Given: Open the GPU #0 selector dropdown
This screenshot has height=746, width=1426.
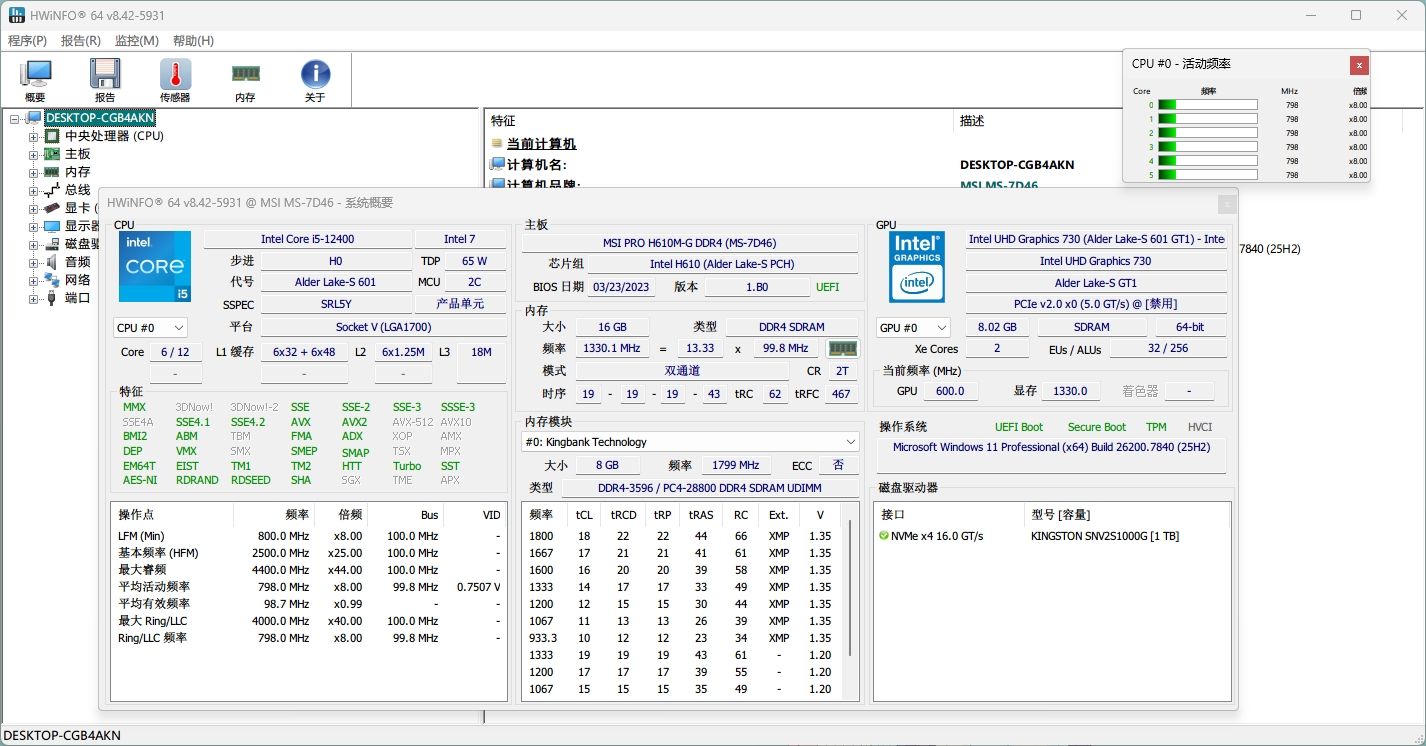Looking at the screenshot, I should (x=913, y=328).
